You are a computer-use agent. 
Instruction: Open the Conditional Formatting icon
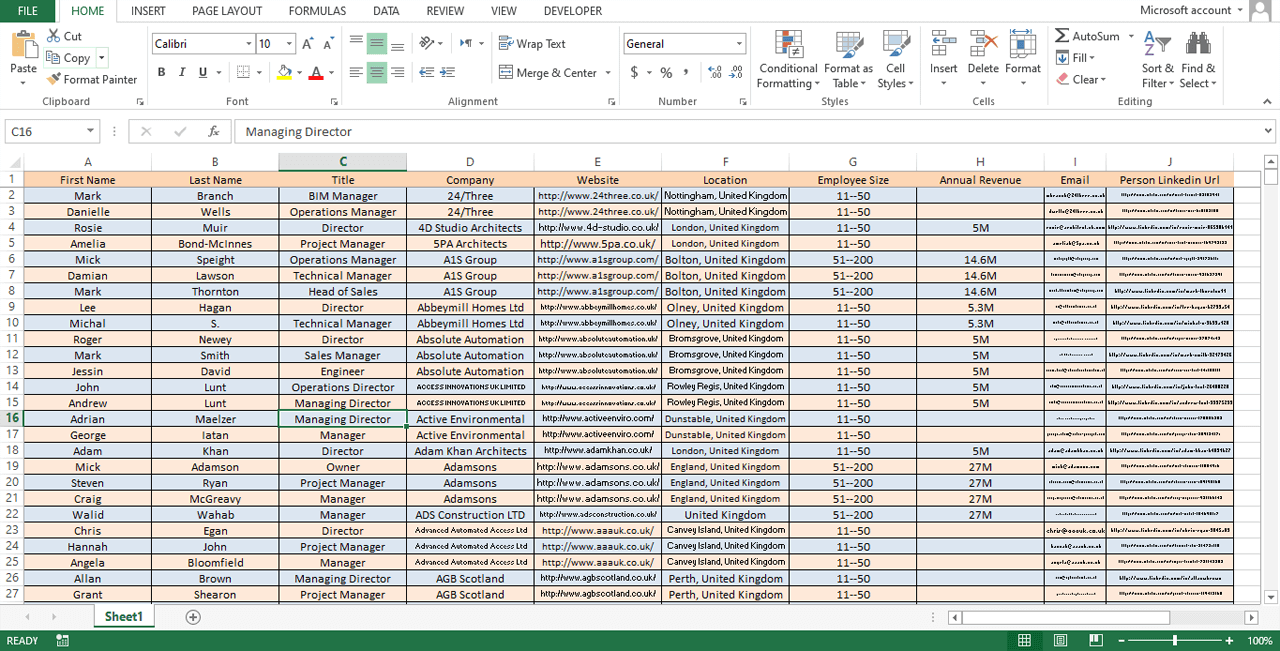click(x=788, y=45)
